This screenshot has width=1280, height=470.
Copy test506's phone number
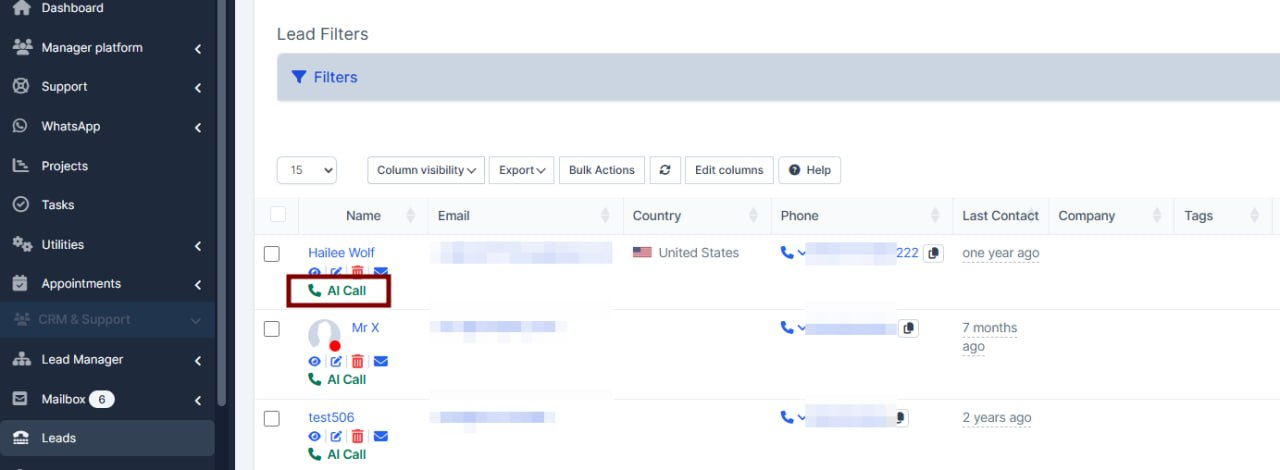coord(902,417)
